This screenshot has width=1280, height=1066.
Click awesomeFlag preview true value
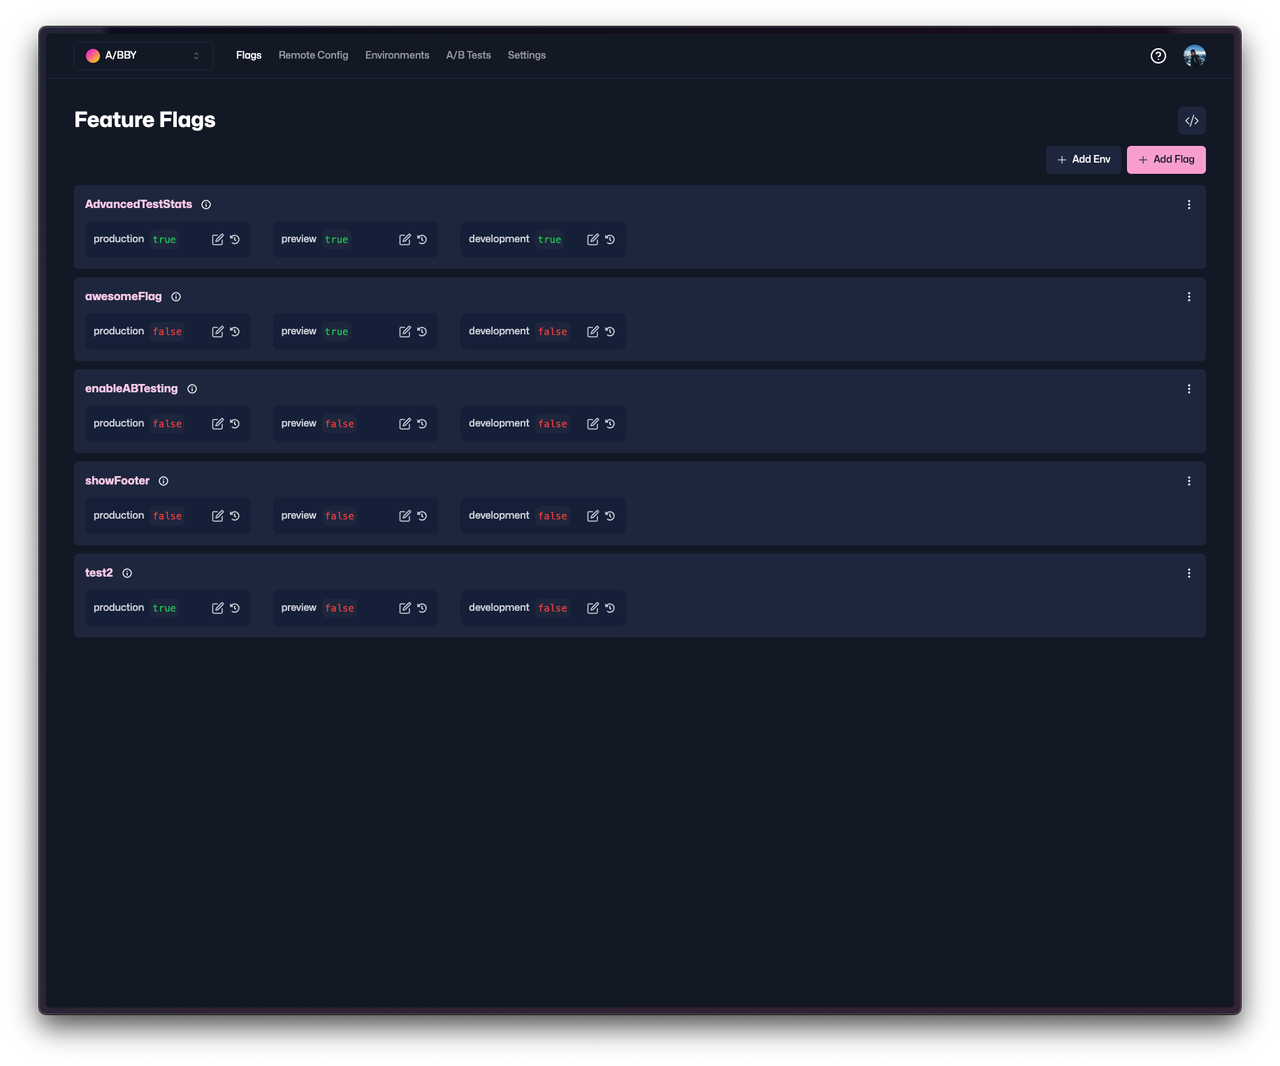point(337,332)
